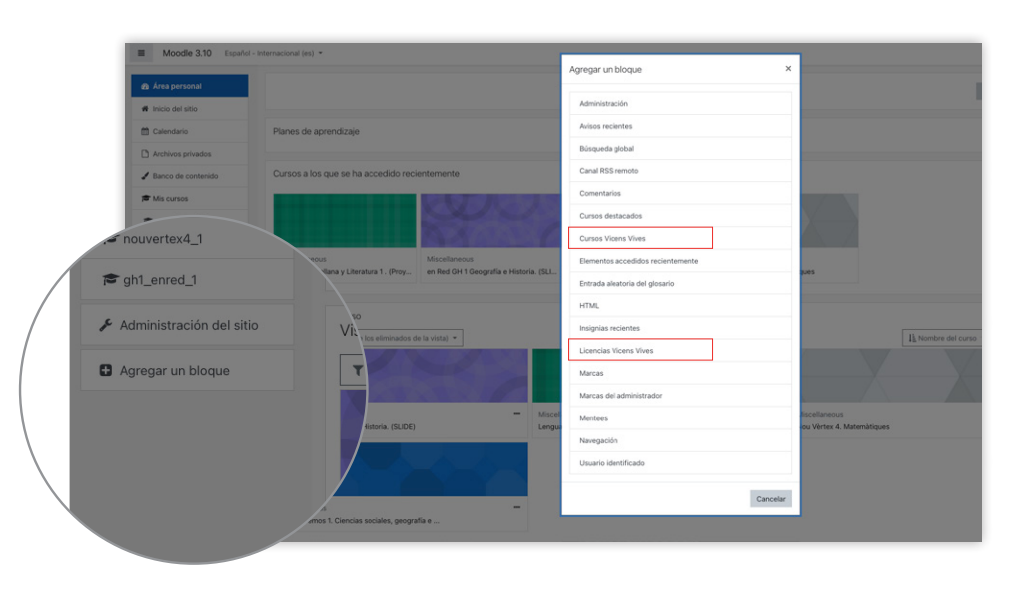The width and height of the screenshot is (1022, 590).
Task: Open the Español language selector dropdown
Action: pyautogui.click(x=274, y=53)
